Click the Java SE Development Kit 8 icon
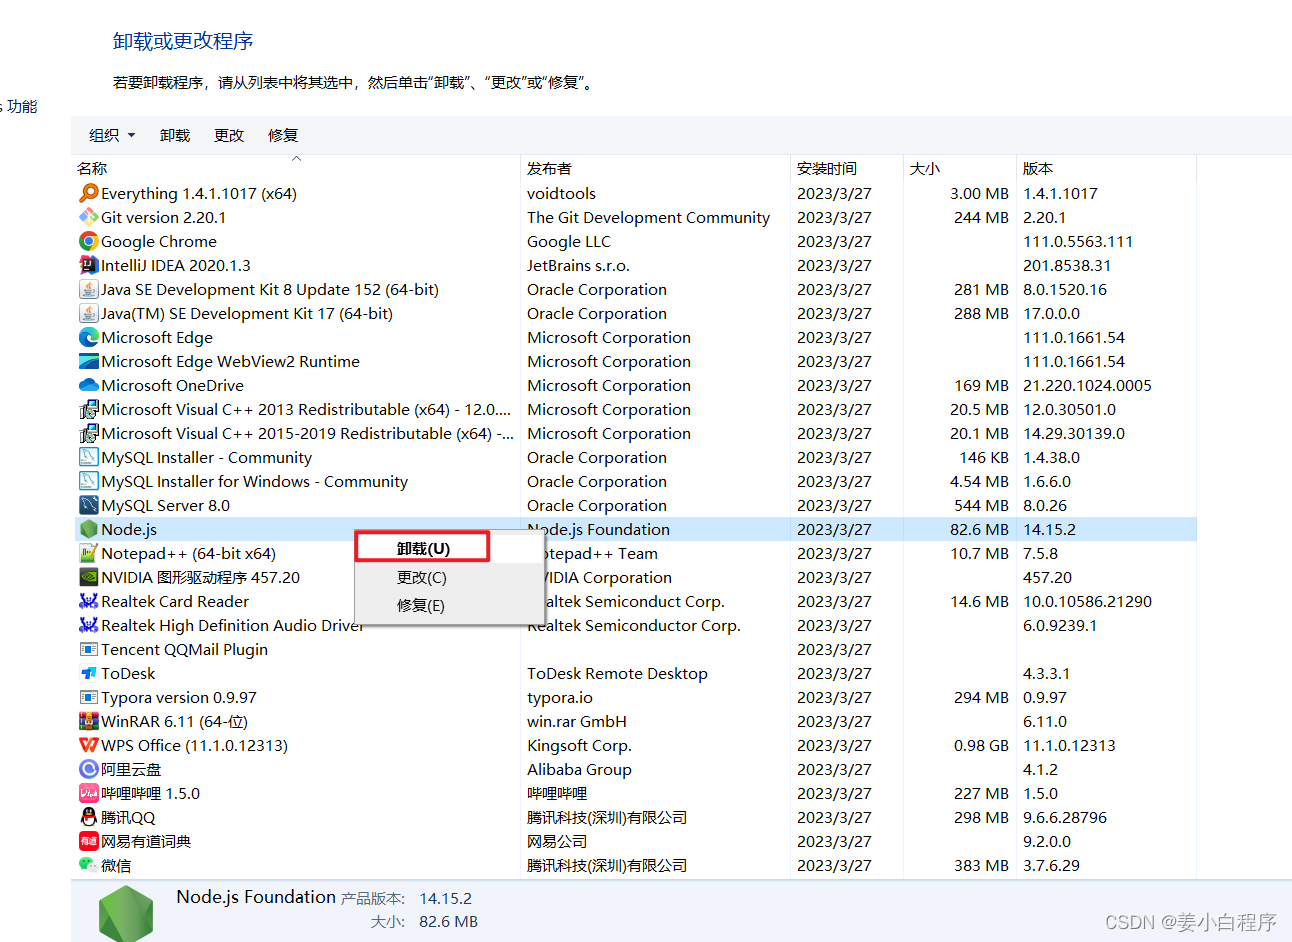Viewport: 1292px width, 942px height. coord(89,289)
